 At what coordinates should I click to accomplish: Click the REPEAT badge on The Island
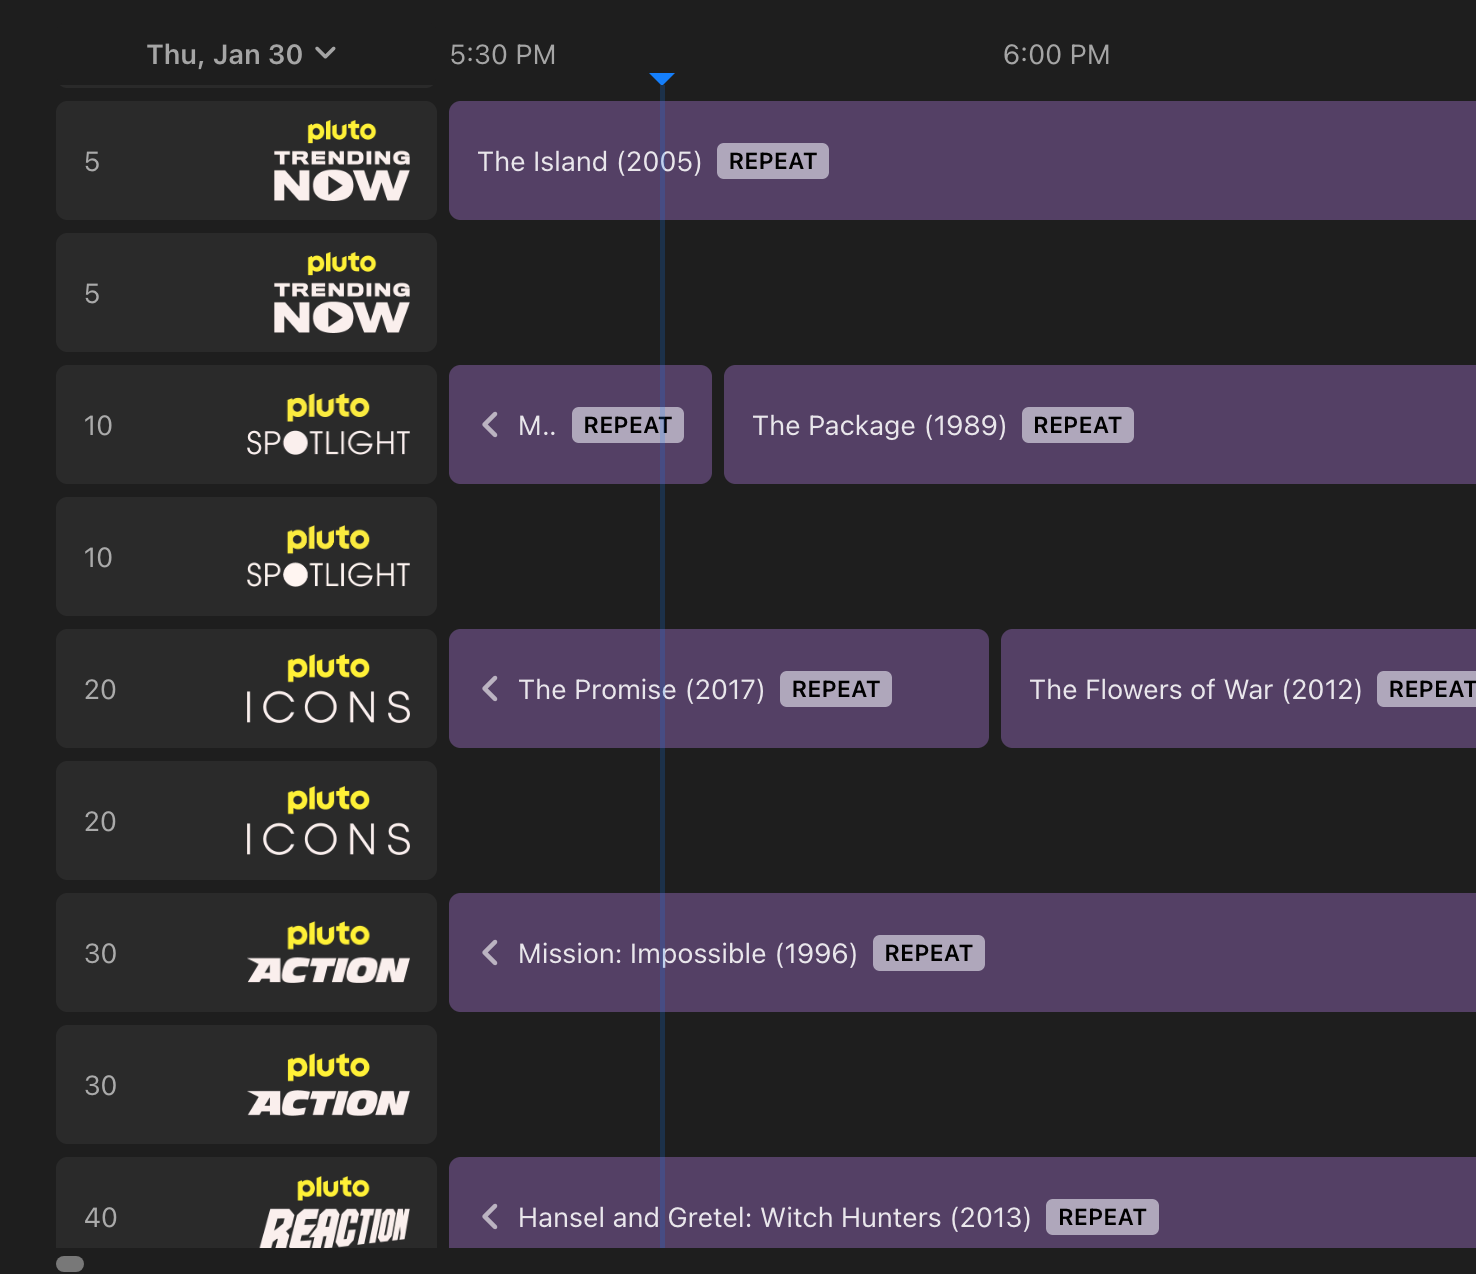[772, 161]
